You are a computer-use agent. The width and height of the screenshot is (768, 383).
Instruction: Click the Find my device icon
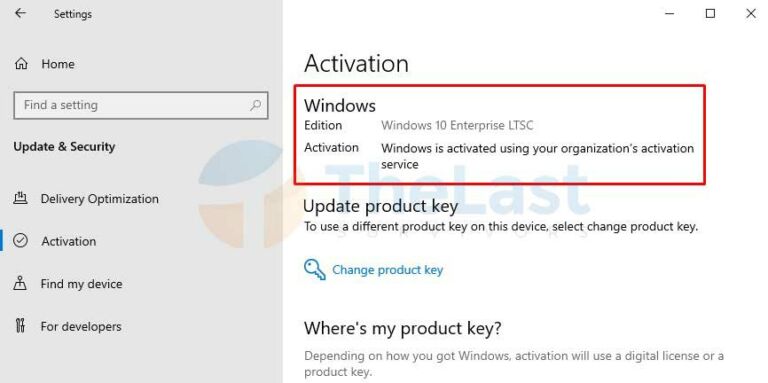(20, 284)
